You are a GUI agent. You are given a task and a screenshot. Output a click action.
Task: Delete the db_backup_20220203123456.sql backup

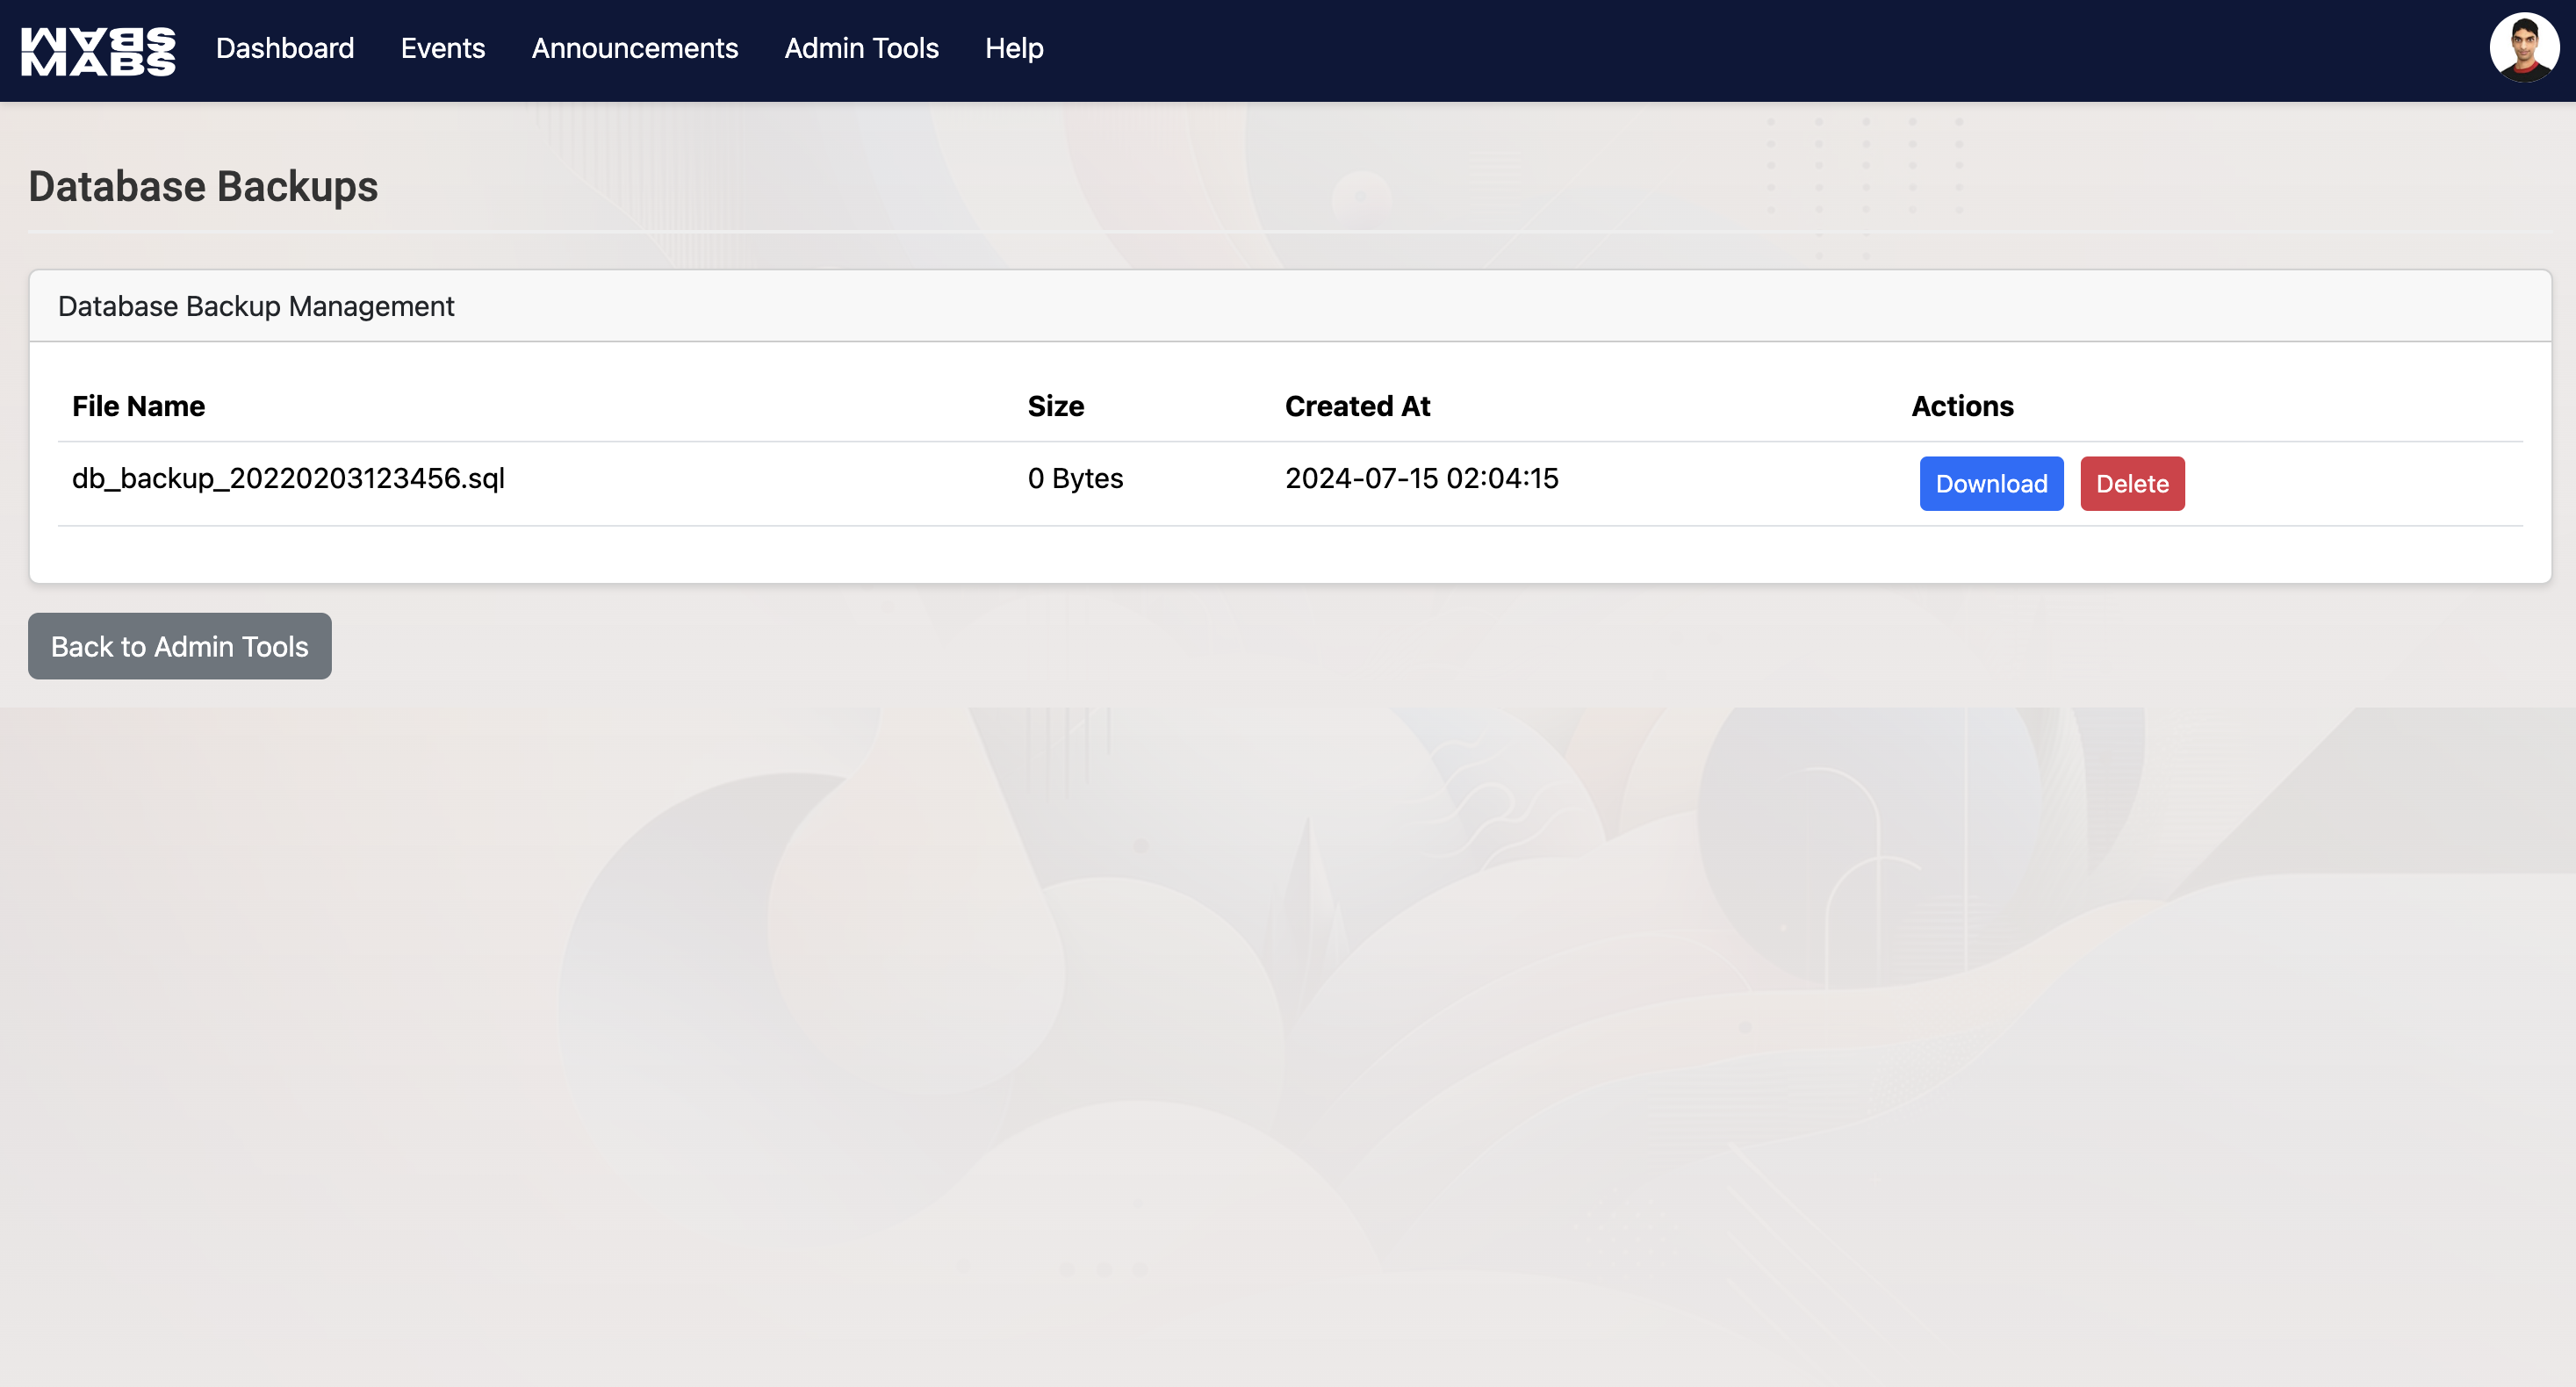2131,484
